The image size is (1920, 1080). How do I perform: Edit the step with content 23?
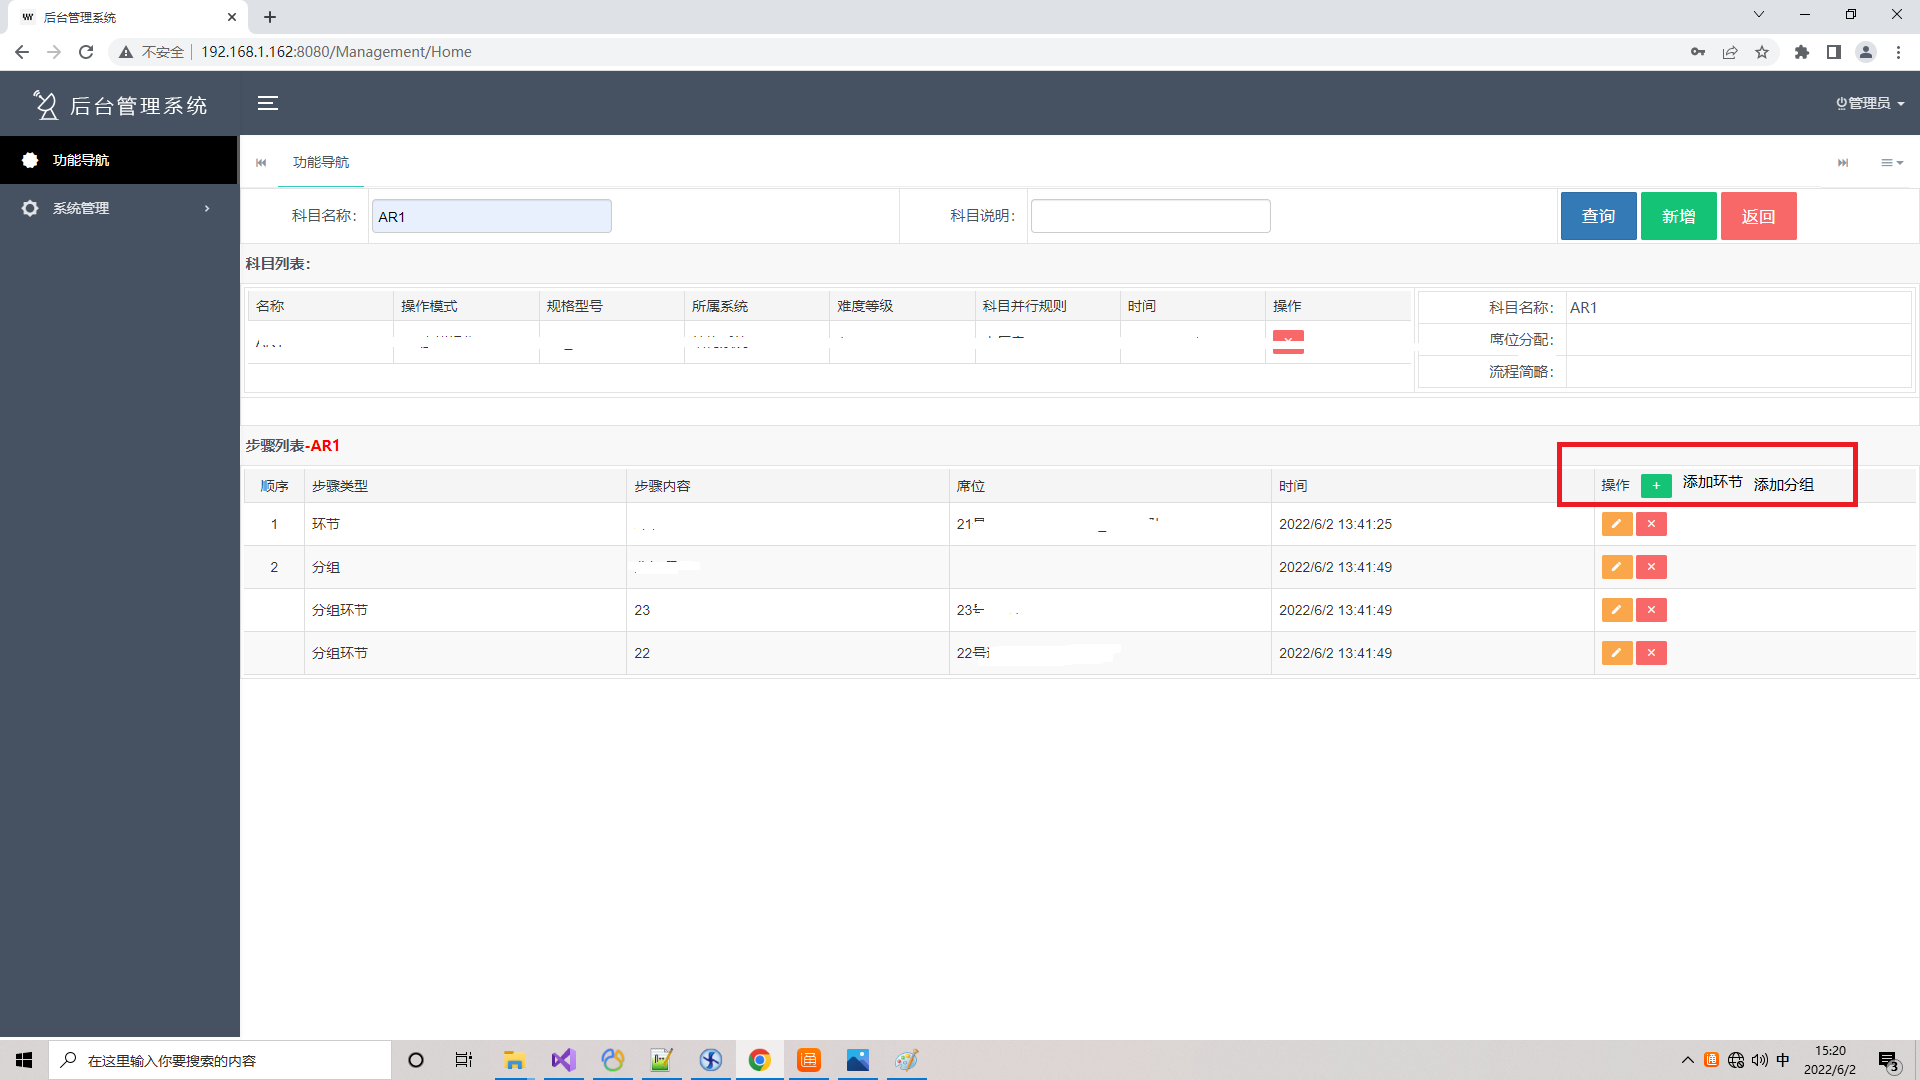pyautogui.click(x=1616, y=610)
